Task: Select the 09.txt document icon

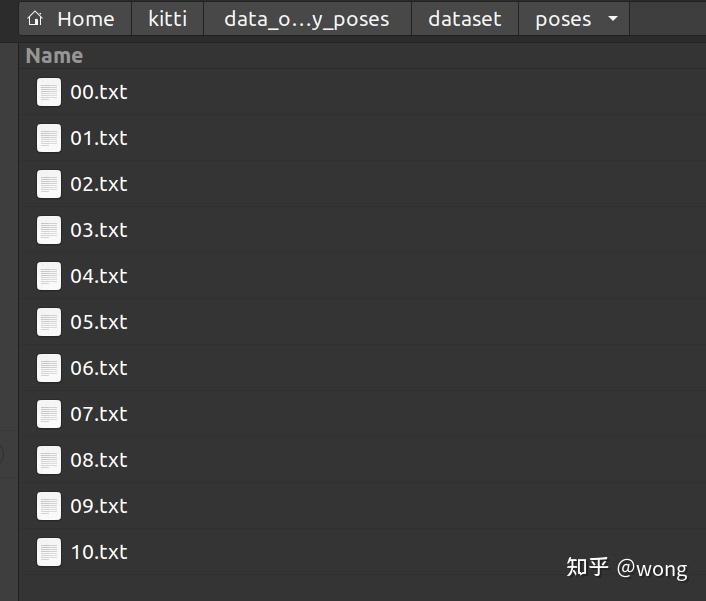Action: (x=49, y=506)
